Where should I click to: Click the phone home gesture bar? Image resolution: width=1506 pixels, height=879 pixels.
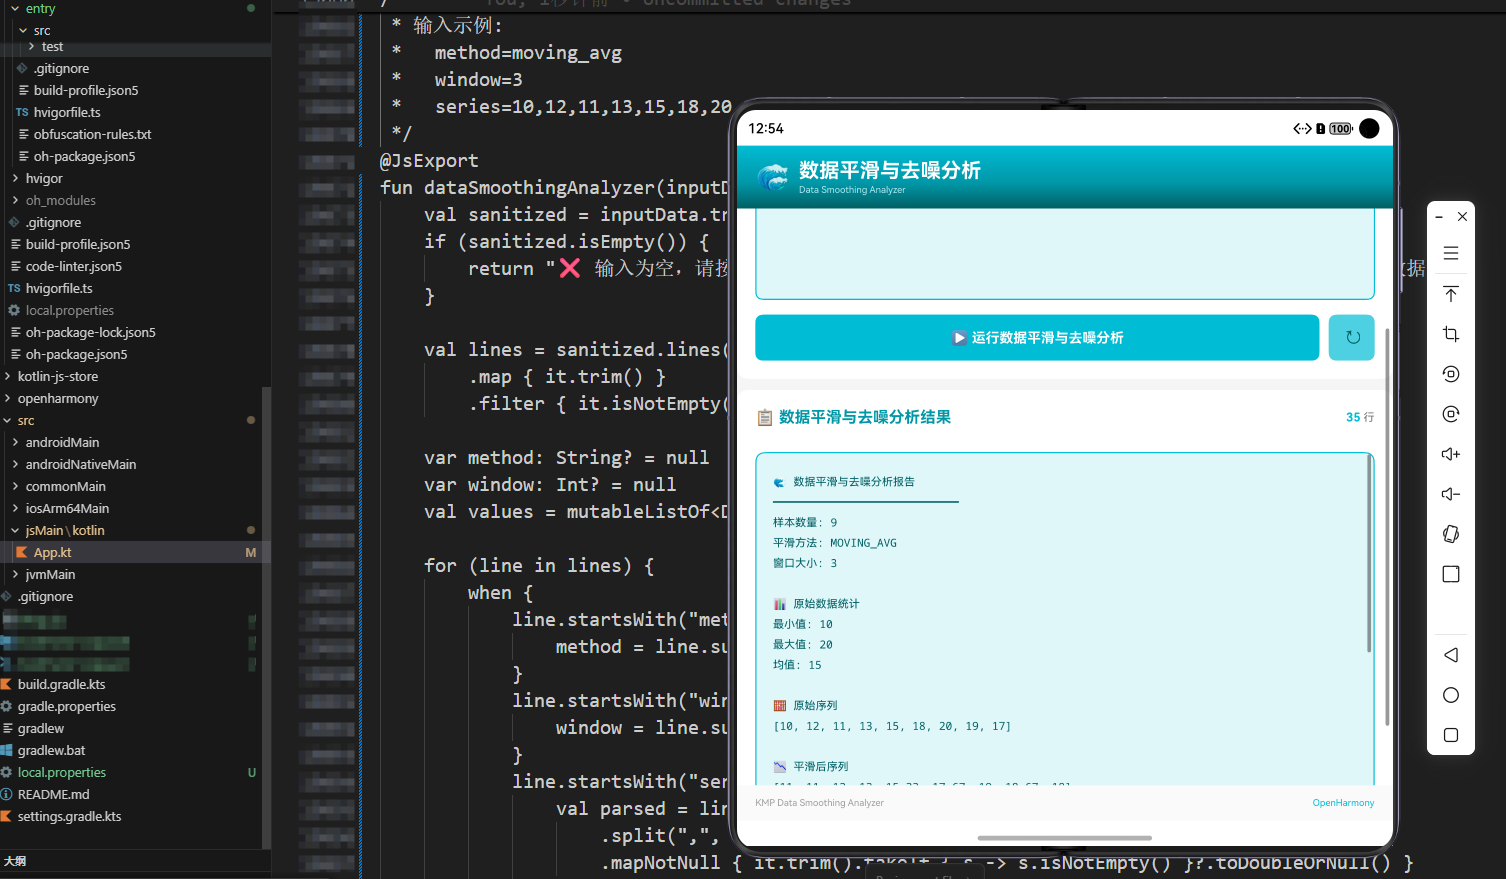[1064, 838]
